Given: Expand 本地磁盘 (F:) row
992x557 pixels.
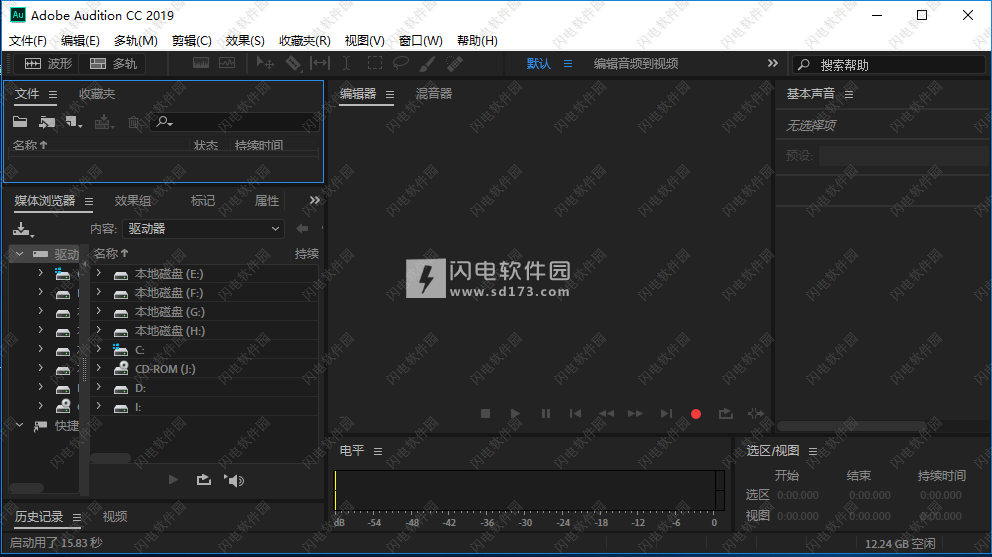Looking at the screenshot, I should click(99, 292).
